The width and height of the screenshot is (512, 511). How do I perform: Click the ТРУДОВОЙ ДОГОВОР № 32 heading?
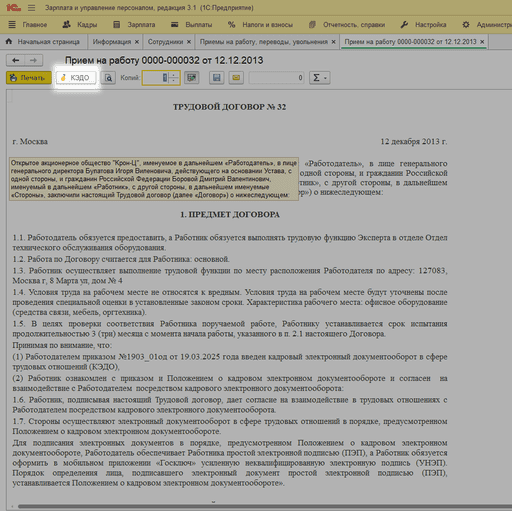pos(230,107)
